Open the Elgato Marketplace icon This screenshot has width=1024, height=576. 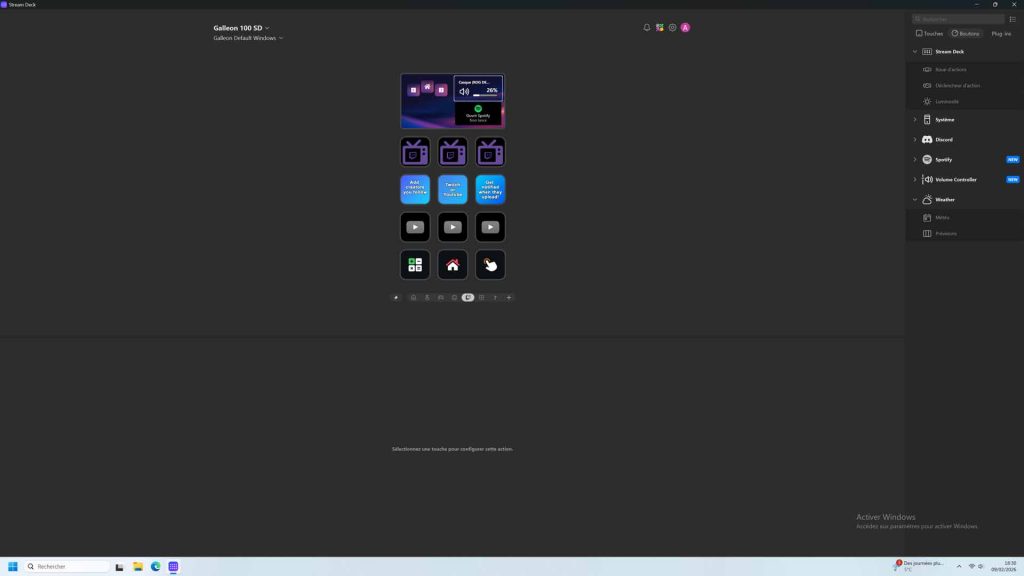[x=659, y=27]
